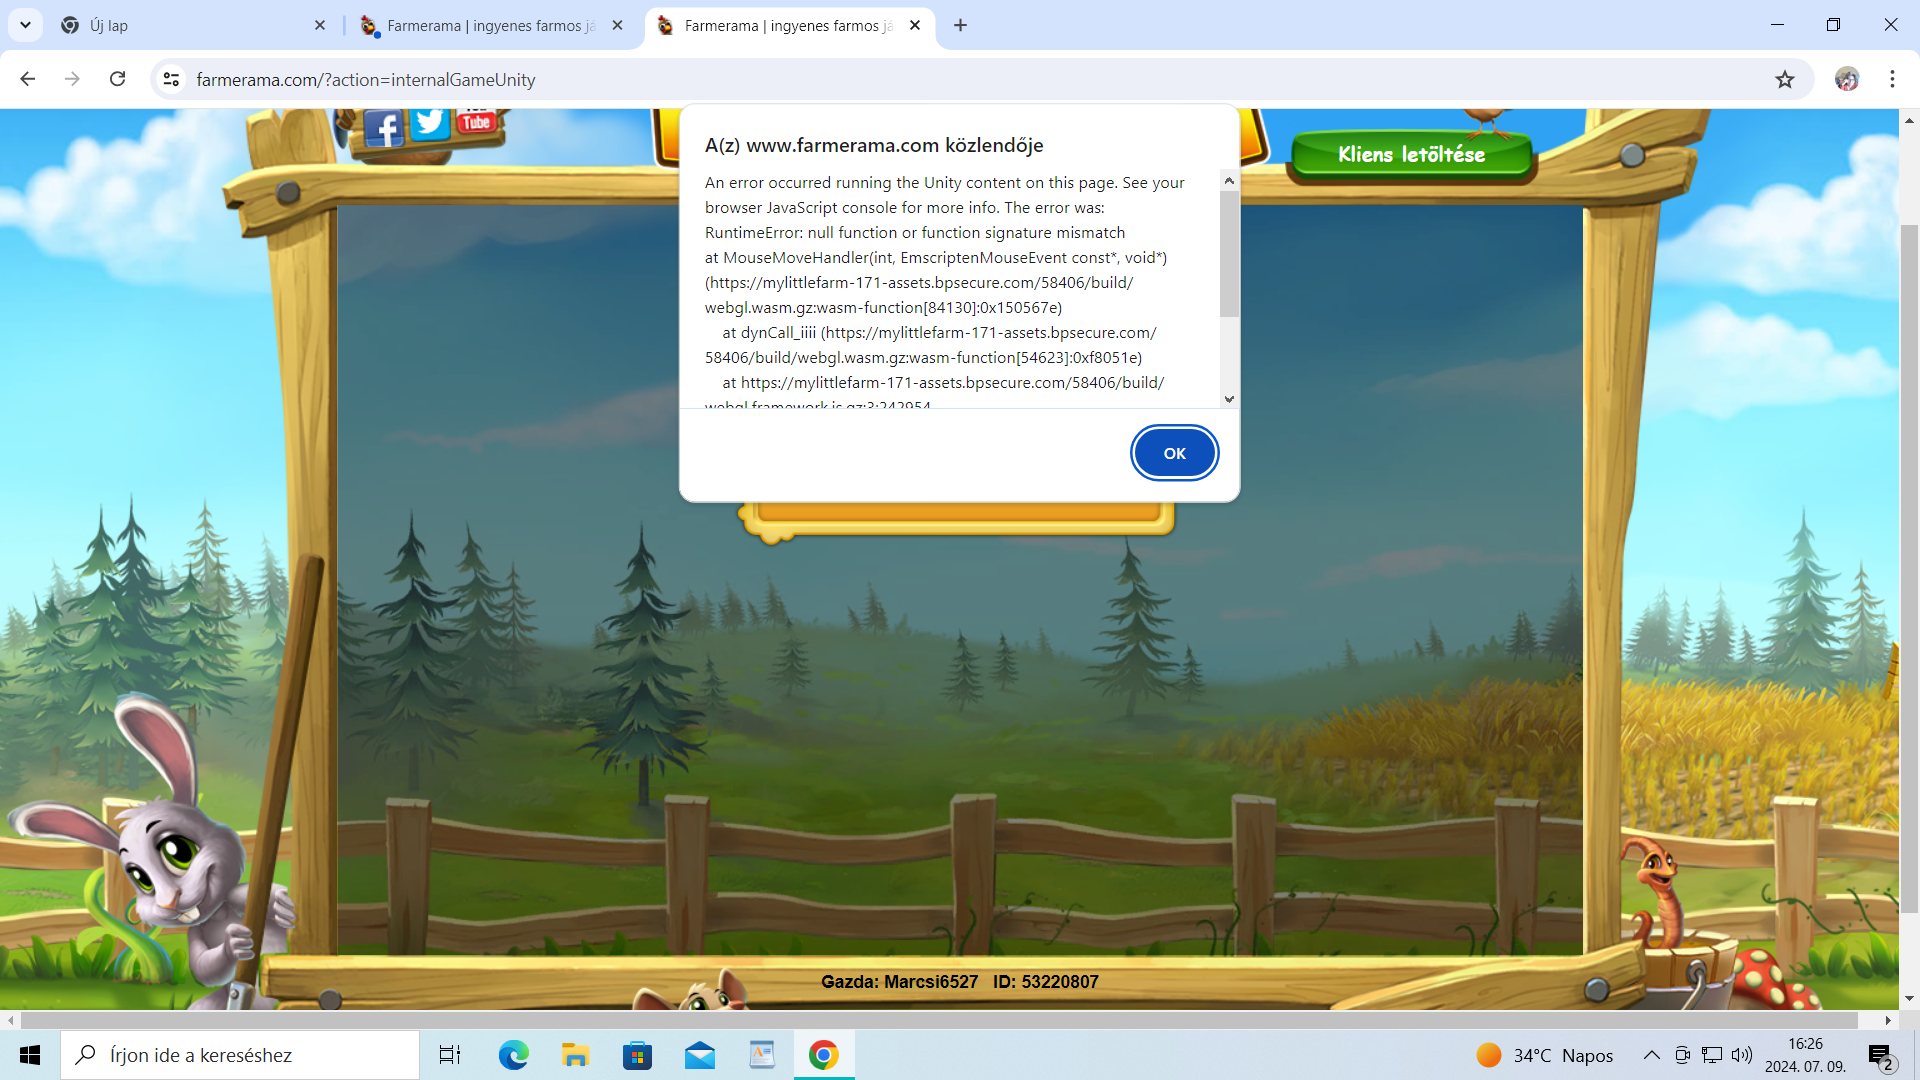
Task: Bookmark this page with the star
Action: [x=1785, y=79]
